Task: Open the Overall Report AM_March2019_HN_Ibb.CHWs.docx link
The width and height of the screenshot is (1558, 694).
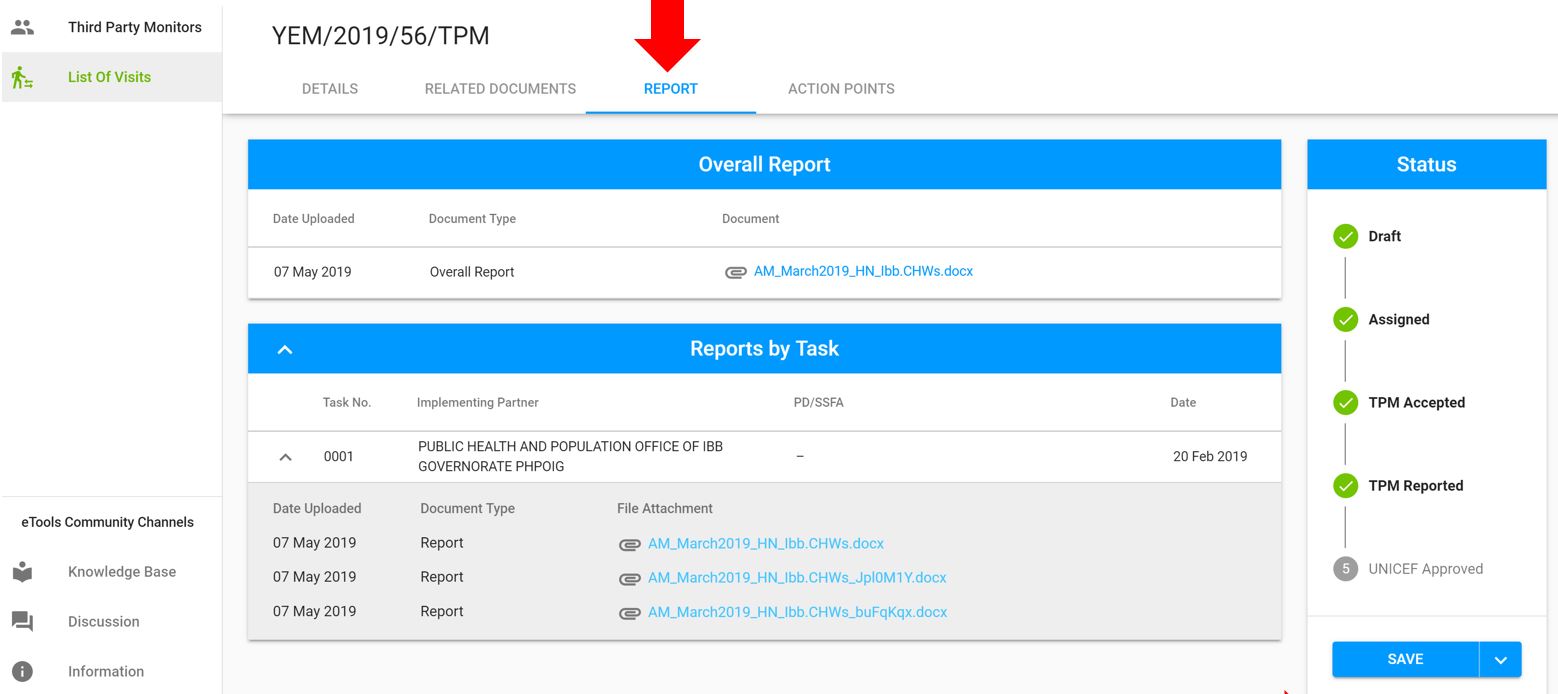Action: click(863, 271)
